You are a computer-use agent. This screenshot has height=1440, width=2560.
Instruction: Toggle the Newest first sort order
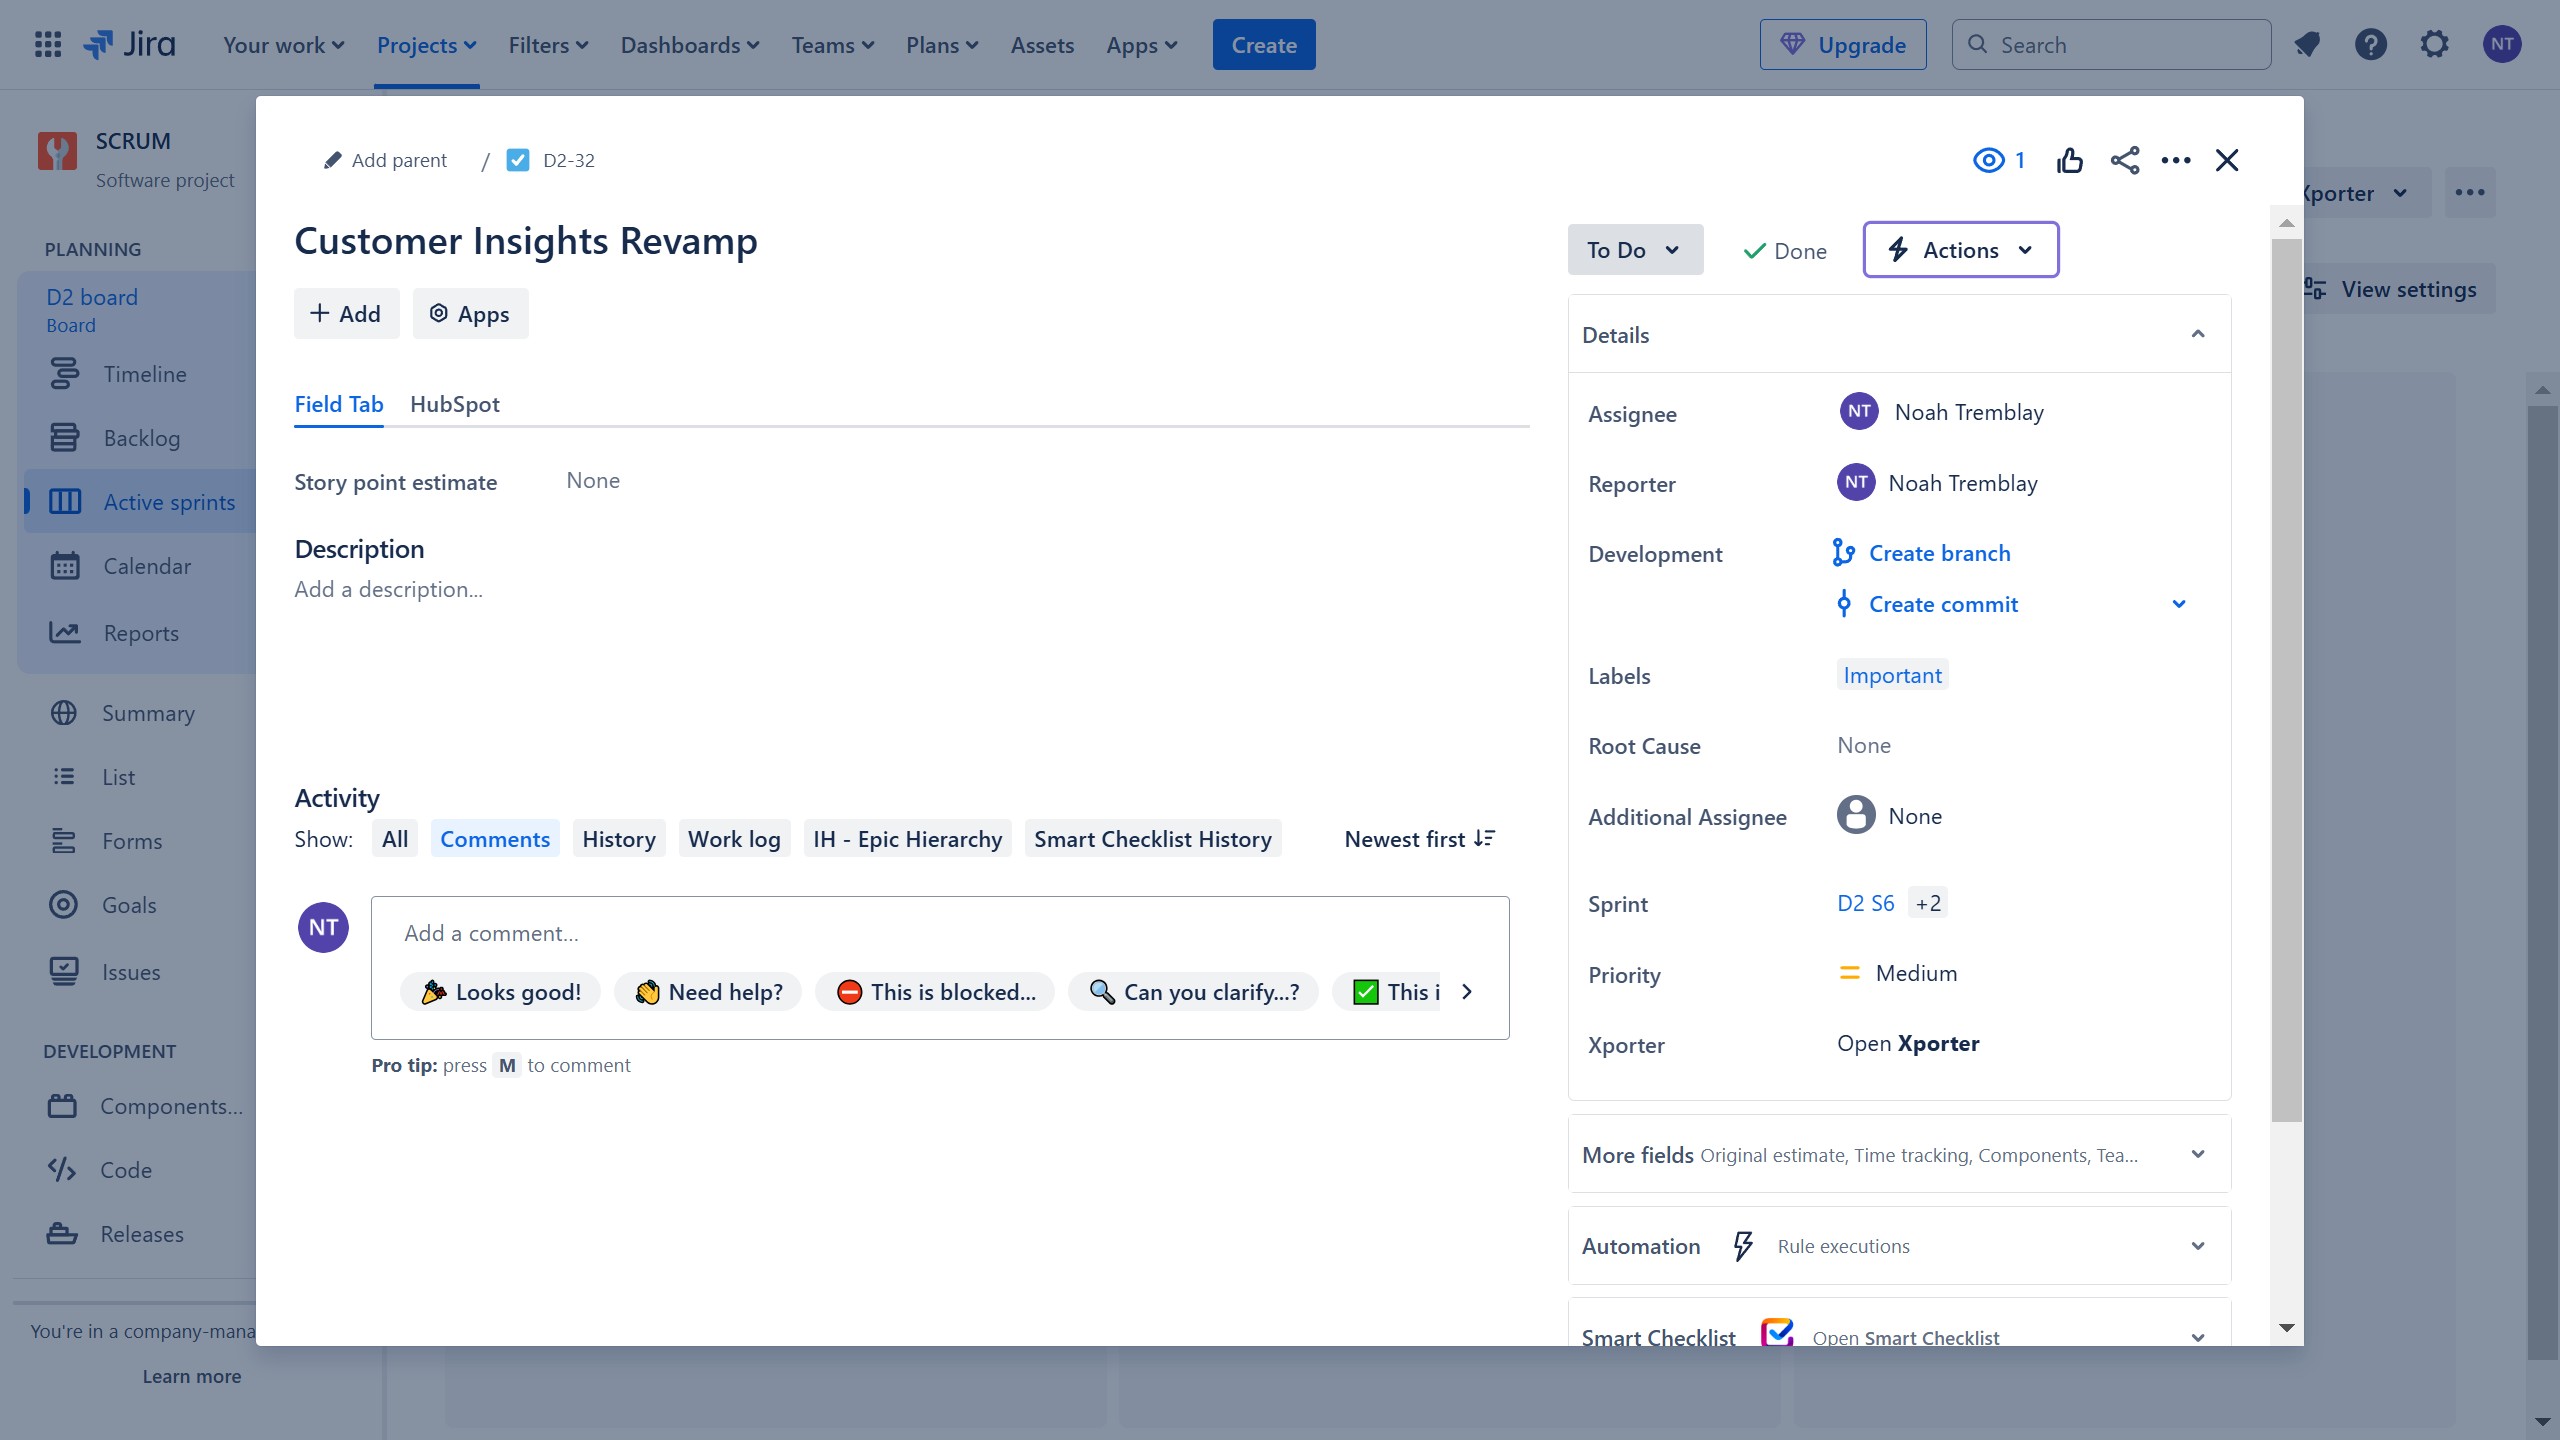point(1419,839)
